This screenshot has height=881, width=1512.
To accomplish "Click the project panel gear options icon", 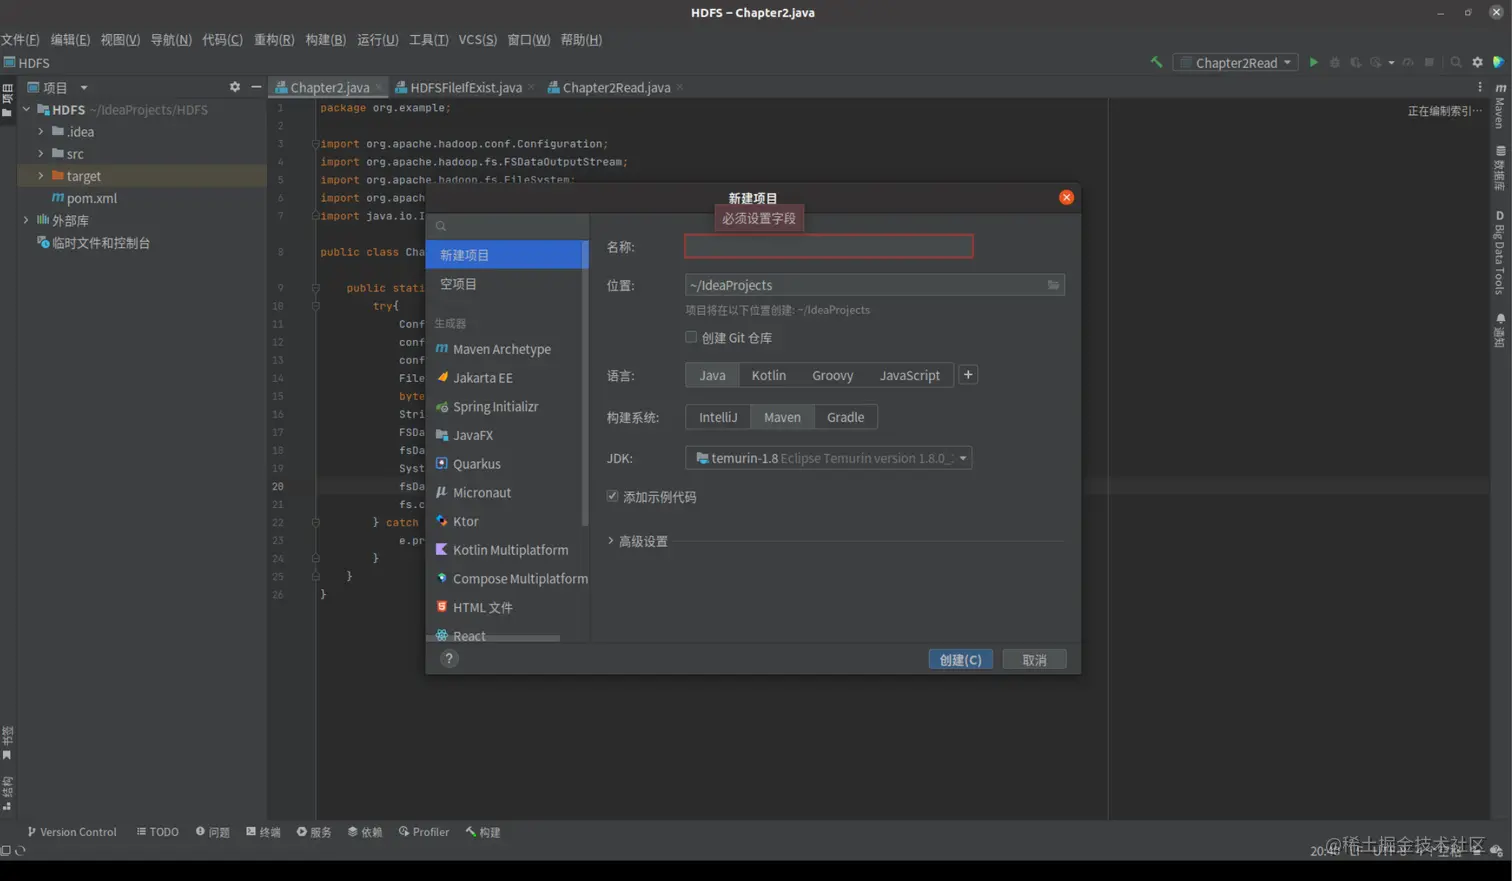I will [x=235, y=87].
